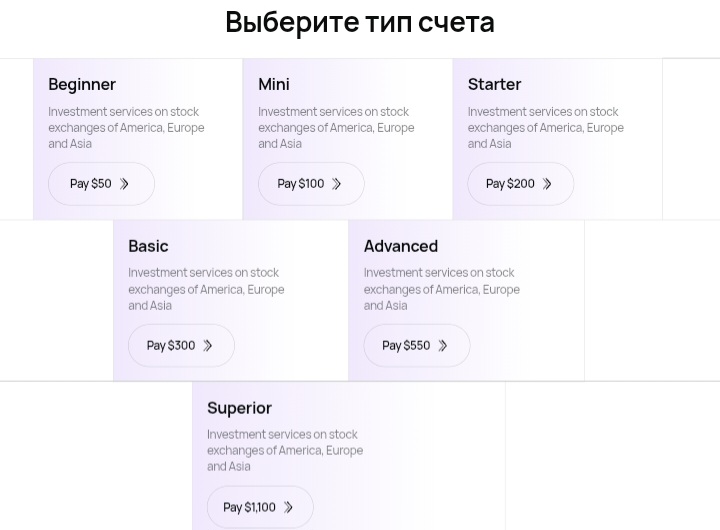
Task: Click the arrow icon on Pay $1,100
Action: click(x=288, y=508)
